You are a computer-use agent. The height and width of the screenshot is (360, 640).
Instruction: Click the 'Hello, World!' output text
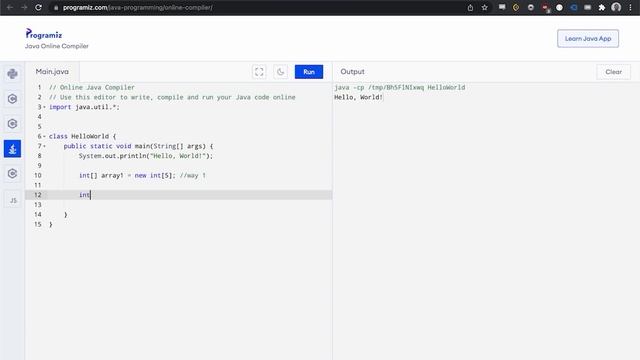point(358,97)
